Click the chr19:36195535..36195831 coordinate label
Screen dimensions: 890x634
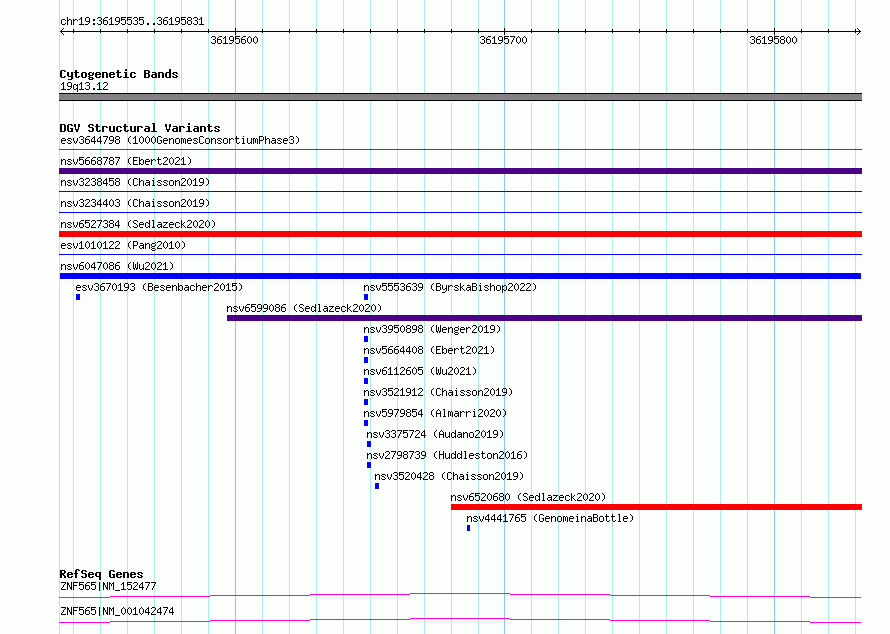point(132,21)
